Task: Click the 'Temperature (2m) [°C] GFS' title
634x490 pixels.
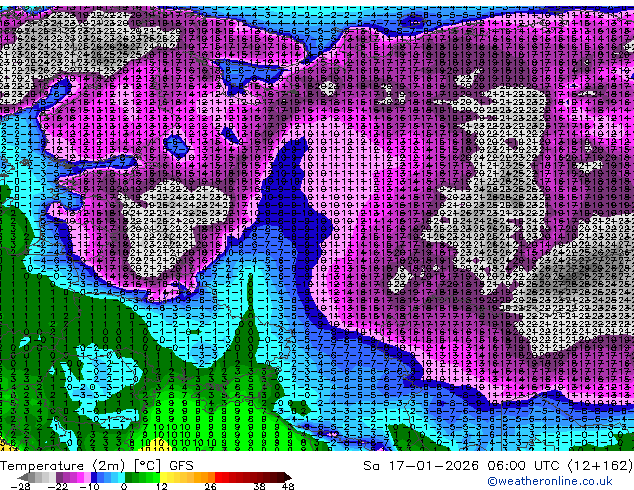Action: 97,466
